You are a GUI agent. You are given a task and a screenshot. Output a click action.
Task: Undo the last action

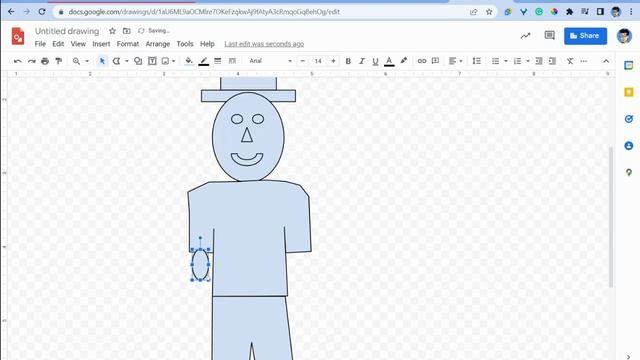[18, 61]
